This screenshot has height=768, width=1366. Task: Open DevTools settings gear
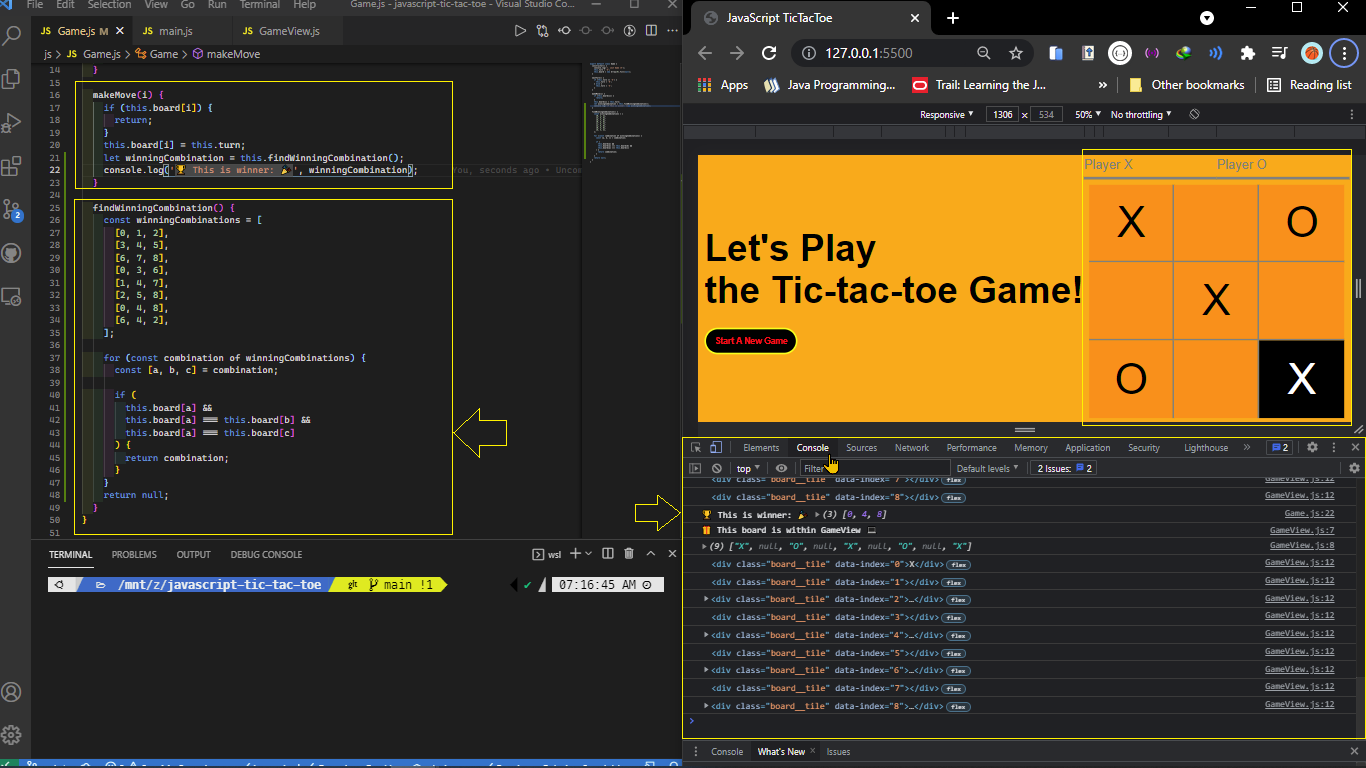pos(1312,447)
